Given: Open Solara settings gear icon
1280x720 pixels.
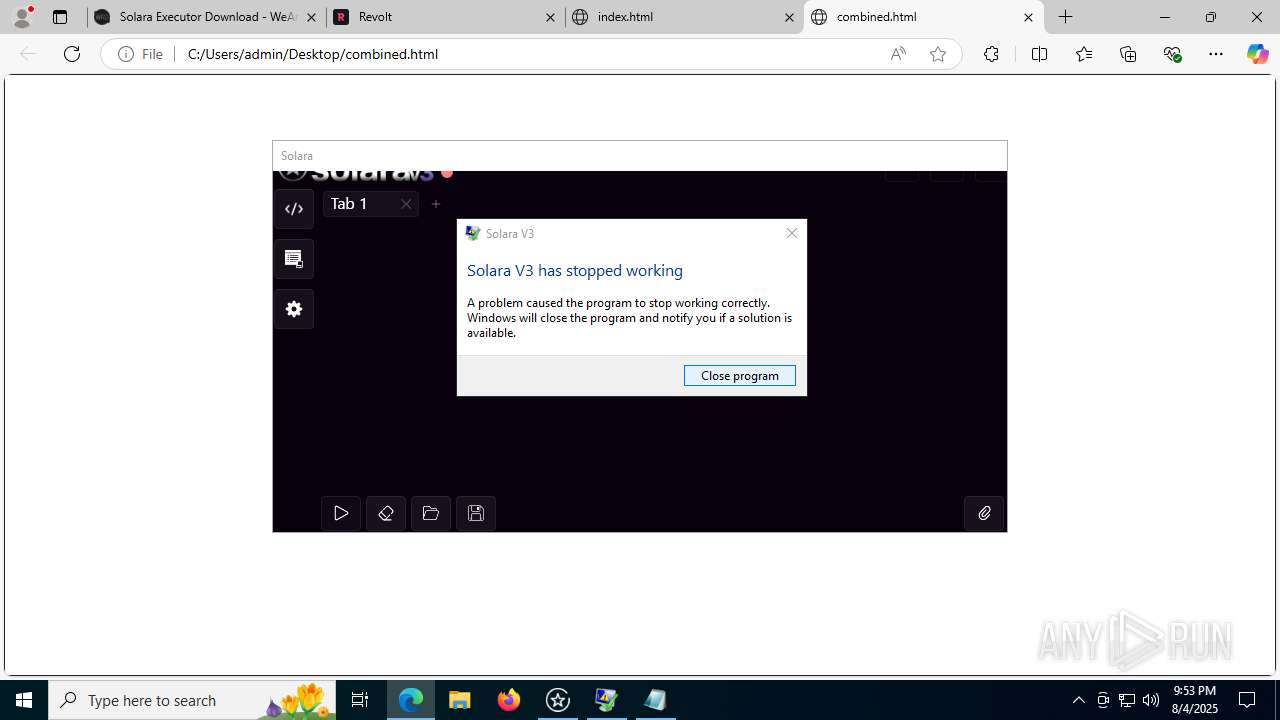Looking at the screenshot, I should (294, 309).
